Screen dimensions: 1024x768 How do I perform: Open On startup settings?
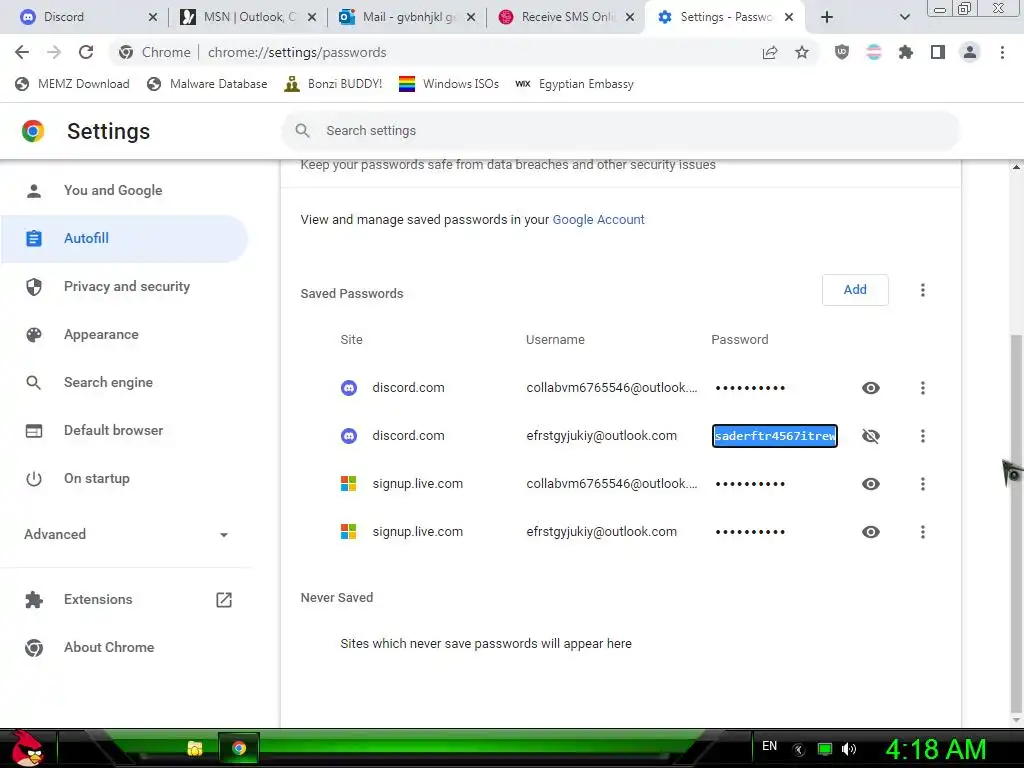pyautogui.click(x=124, y=478)
